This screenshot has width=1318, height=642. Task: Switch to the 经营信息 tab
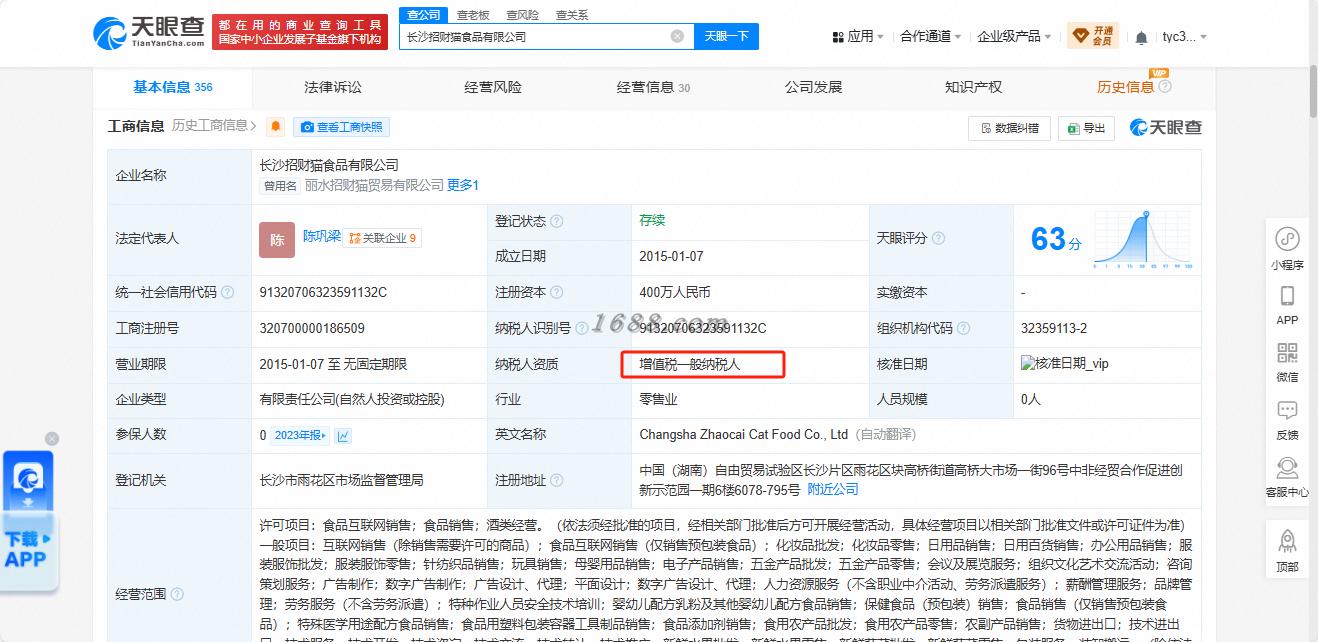click(653, 87)
